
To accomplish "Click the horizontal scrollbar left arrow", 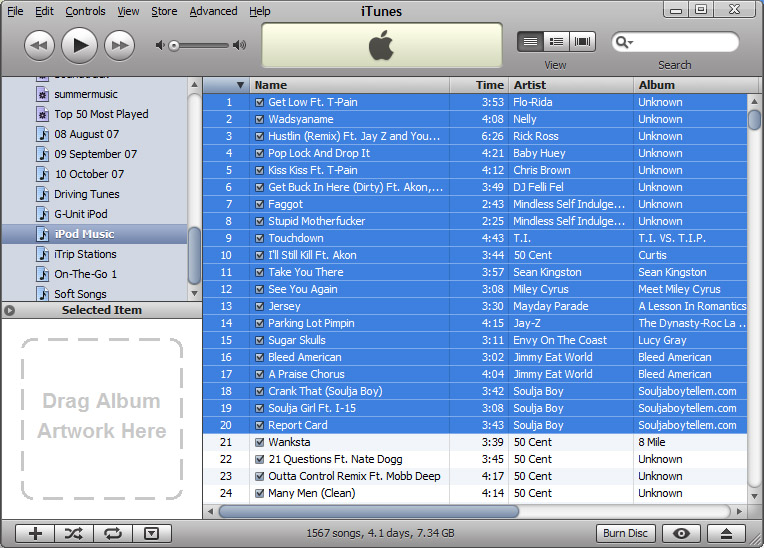I will (210, 511).
